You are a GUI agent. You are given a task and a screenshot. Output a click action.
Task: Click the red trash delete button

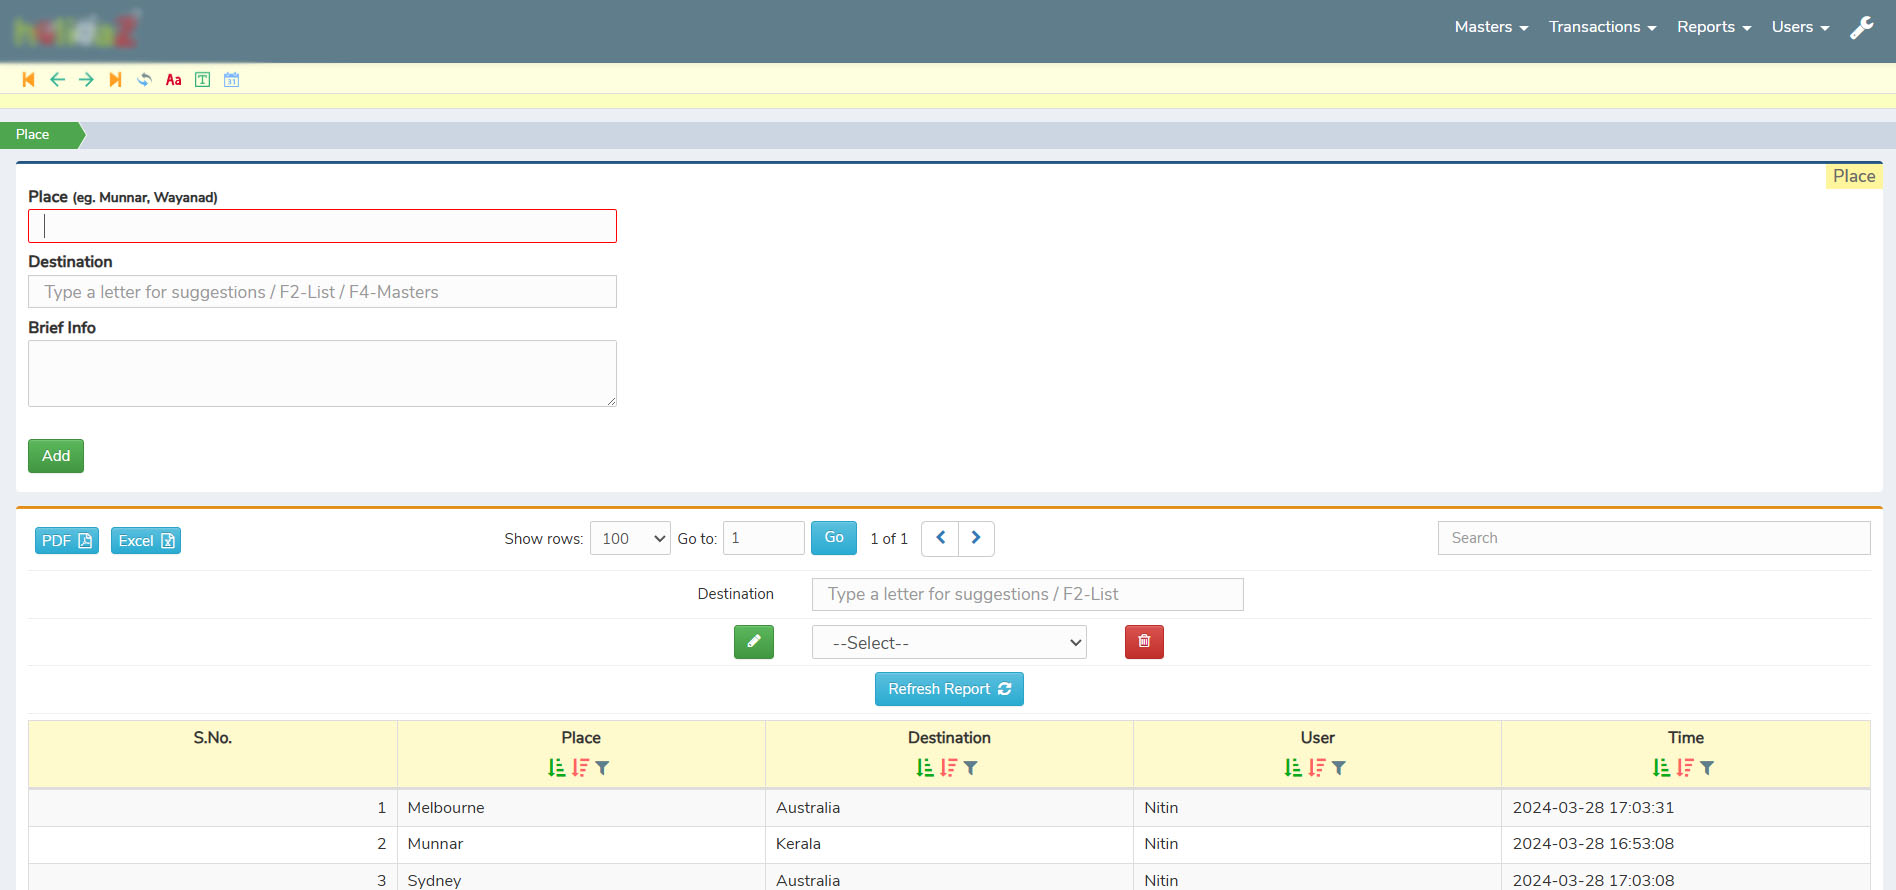click(1144, 642)
